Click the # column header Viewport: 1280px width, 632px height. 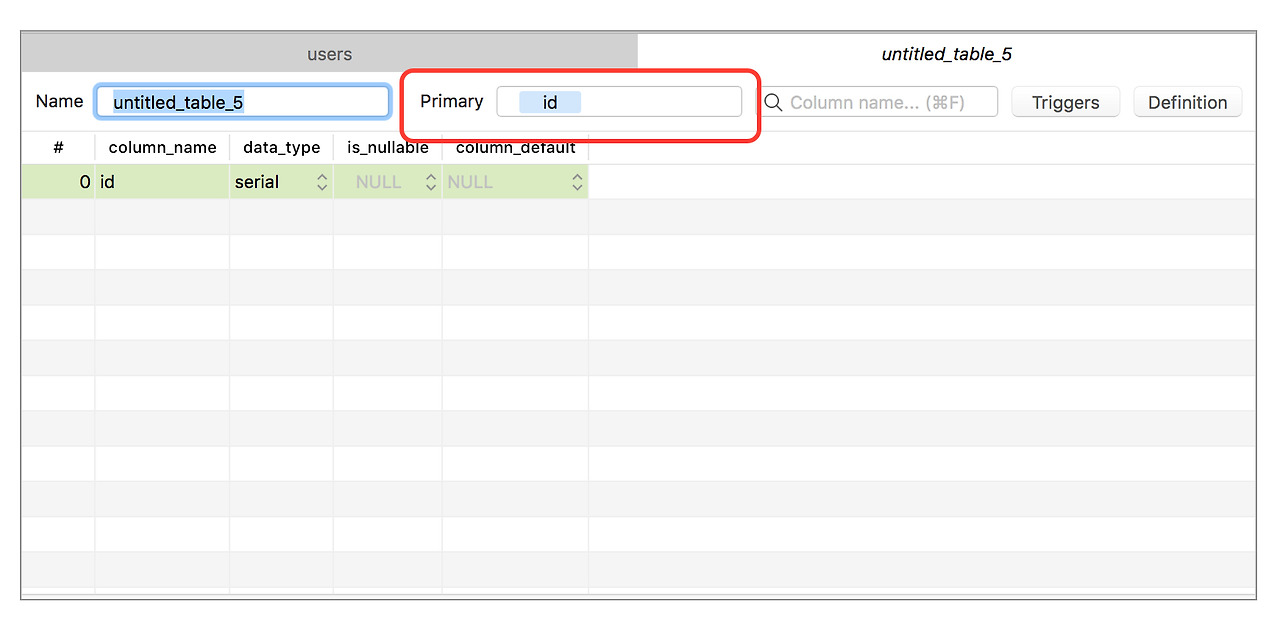click(x=58, y=147)
